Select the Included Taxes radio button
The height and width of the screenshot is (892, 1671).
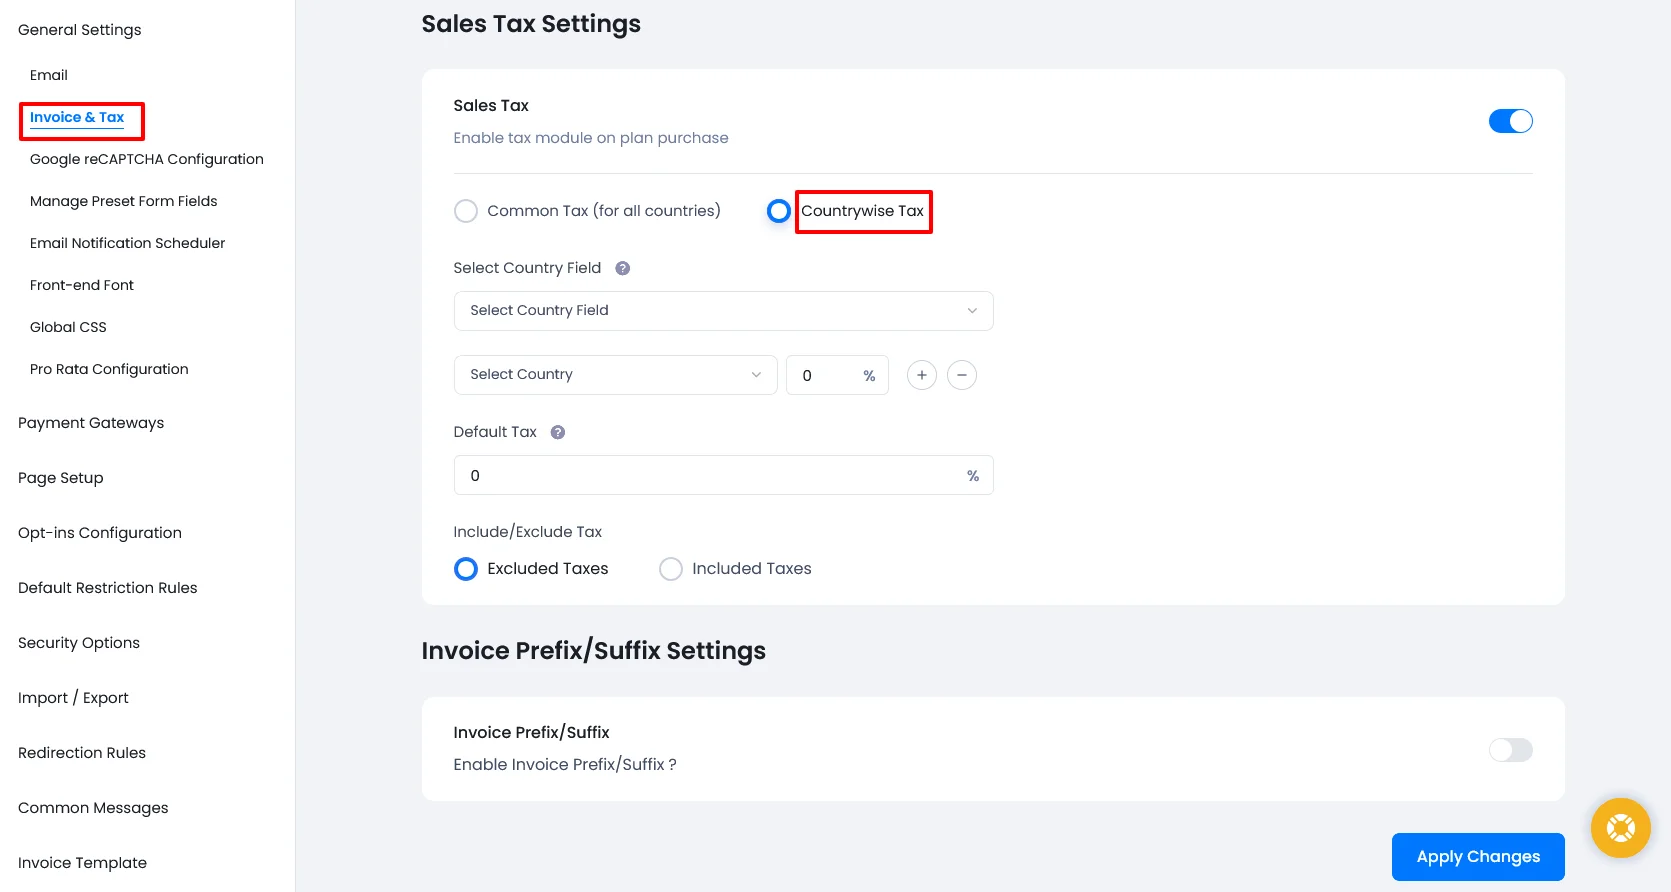(671, 569)
